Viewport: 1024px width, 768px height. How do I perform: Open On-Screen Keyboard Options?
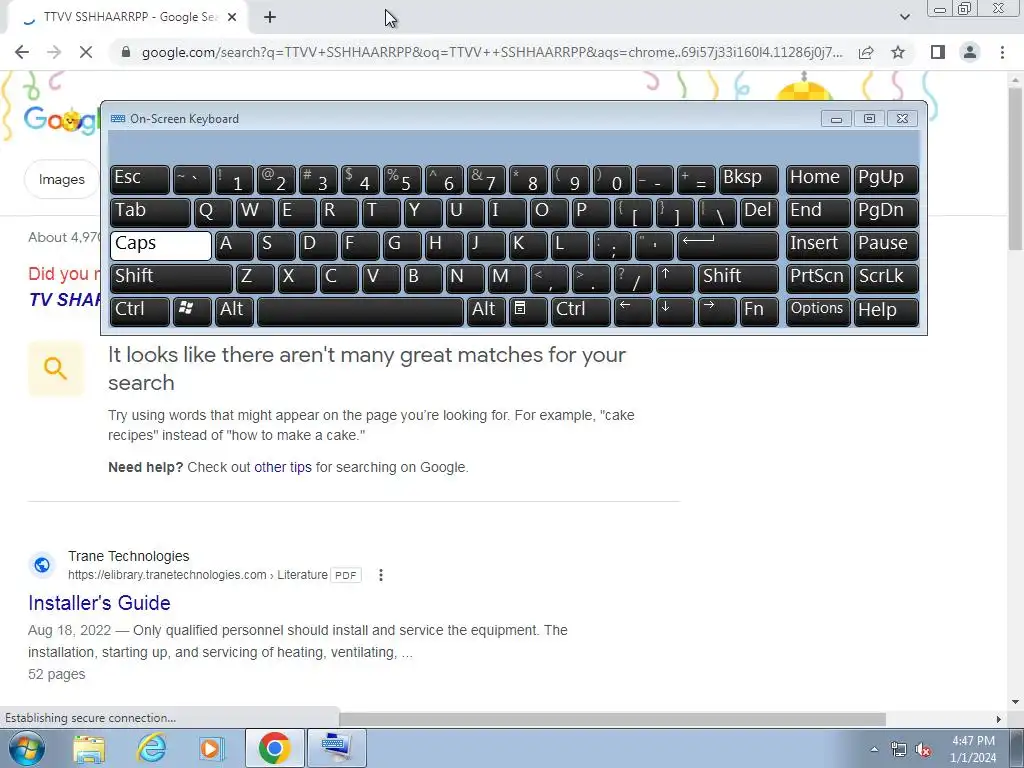(x=818, y=311)
